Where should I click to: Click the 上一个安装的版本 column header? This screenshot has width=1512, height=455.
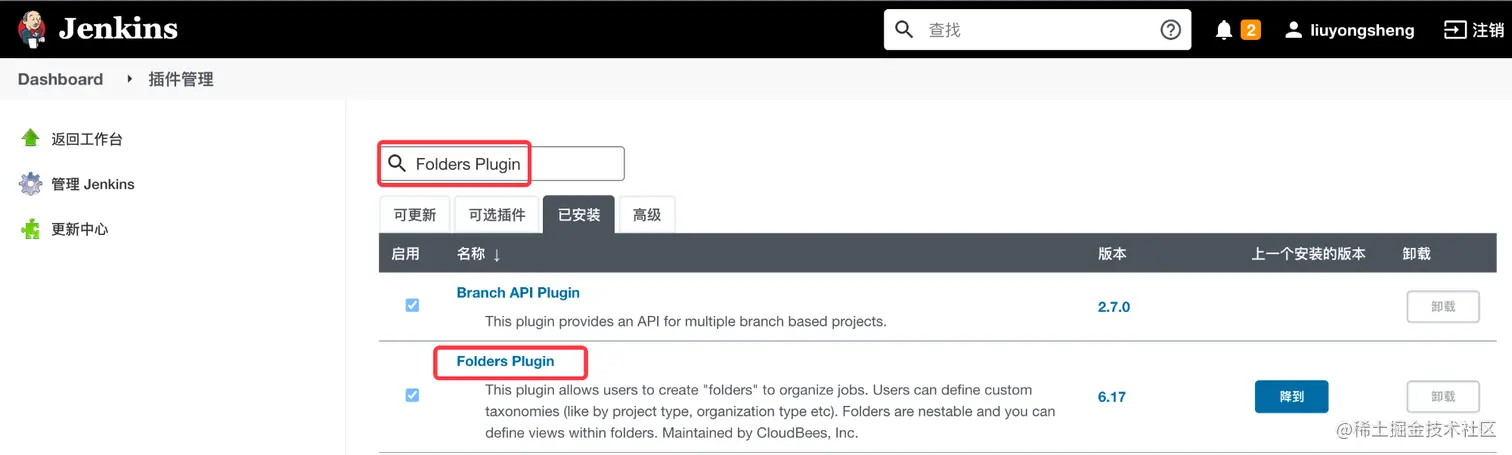(x=1308, y=254)
